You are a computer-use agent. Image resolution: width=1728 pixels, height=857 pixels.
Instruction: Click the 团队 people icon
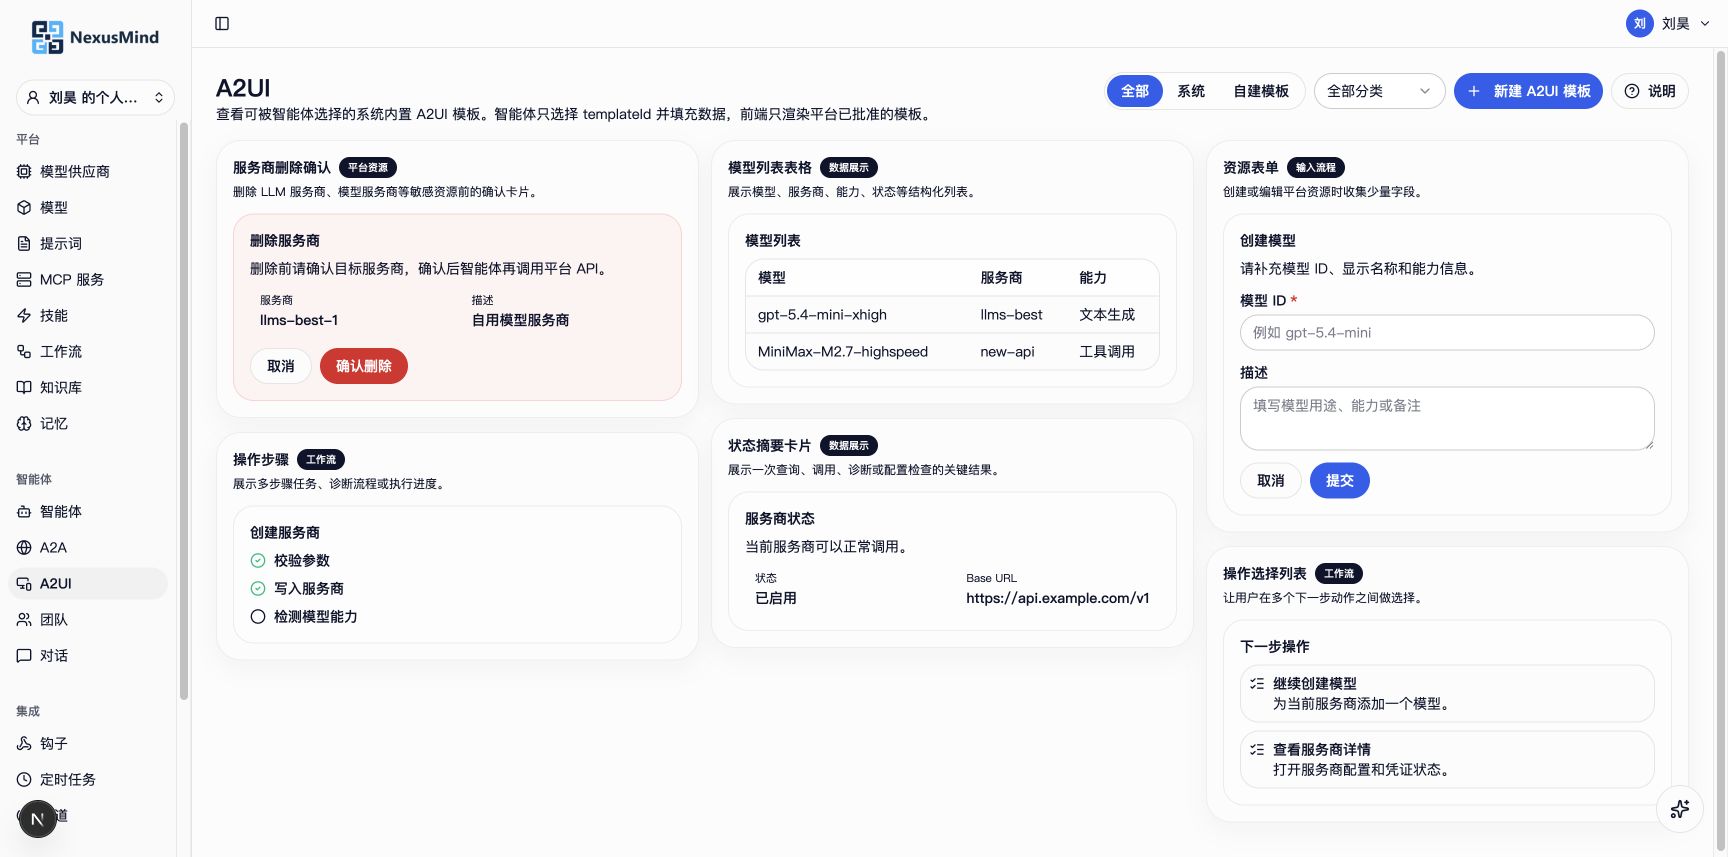tap(24, 619)
